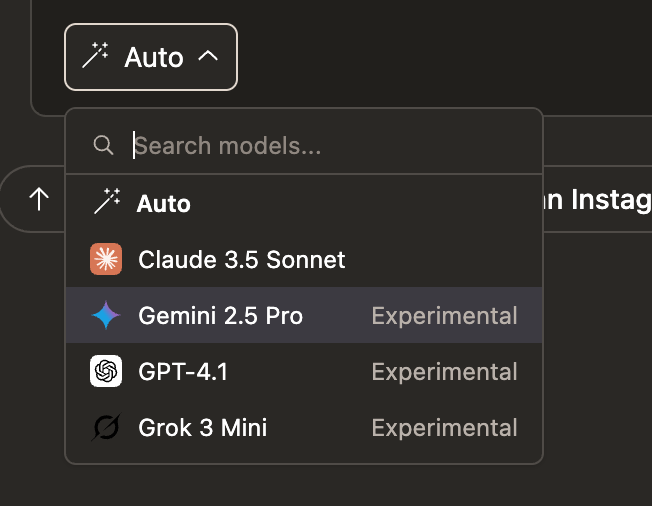This screenshot has width=652, height=506.
Task: Click the OpenAI GPT-4.1 logo icon
Action: tap(106, 372)
